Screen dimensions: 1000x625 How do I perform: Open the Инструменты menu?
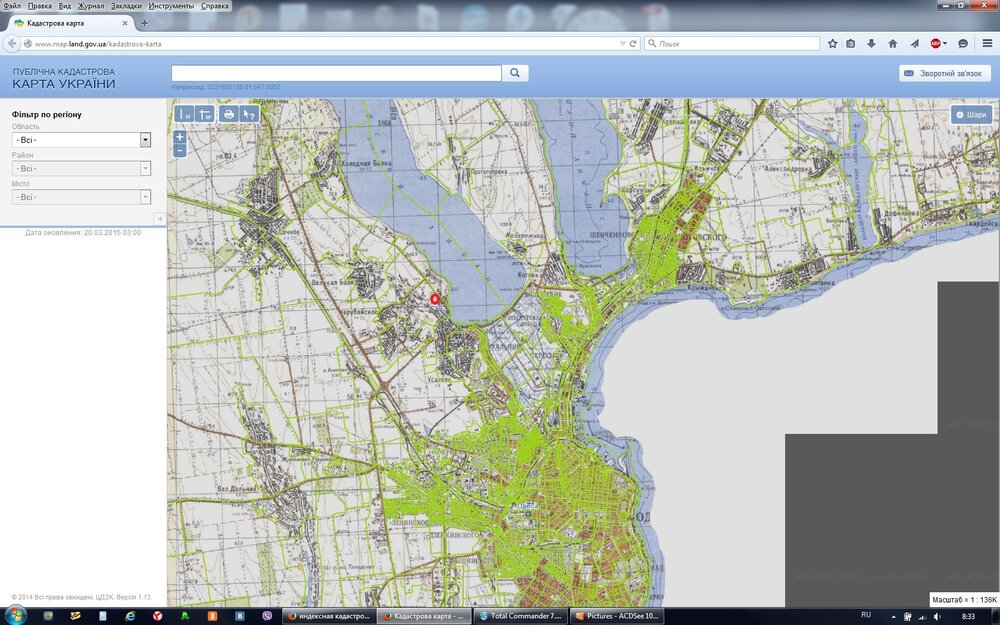coord(171,6)
